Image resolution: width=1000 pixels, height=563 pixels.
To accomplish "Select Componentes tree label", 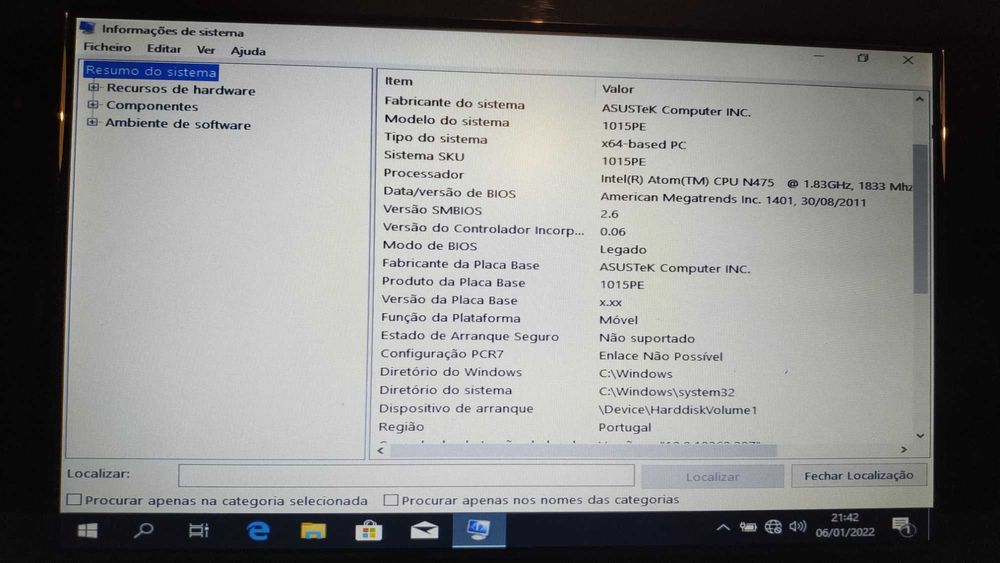I will click(x=152, y=106).
